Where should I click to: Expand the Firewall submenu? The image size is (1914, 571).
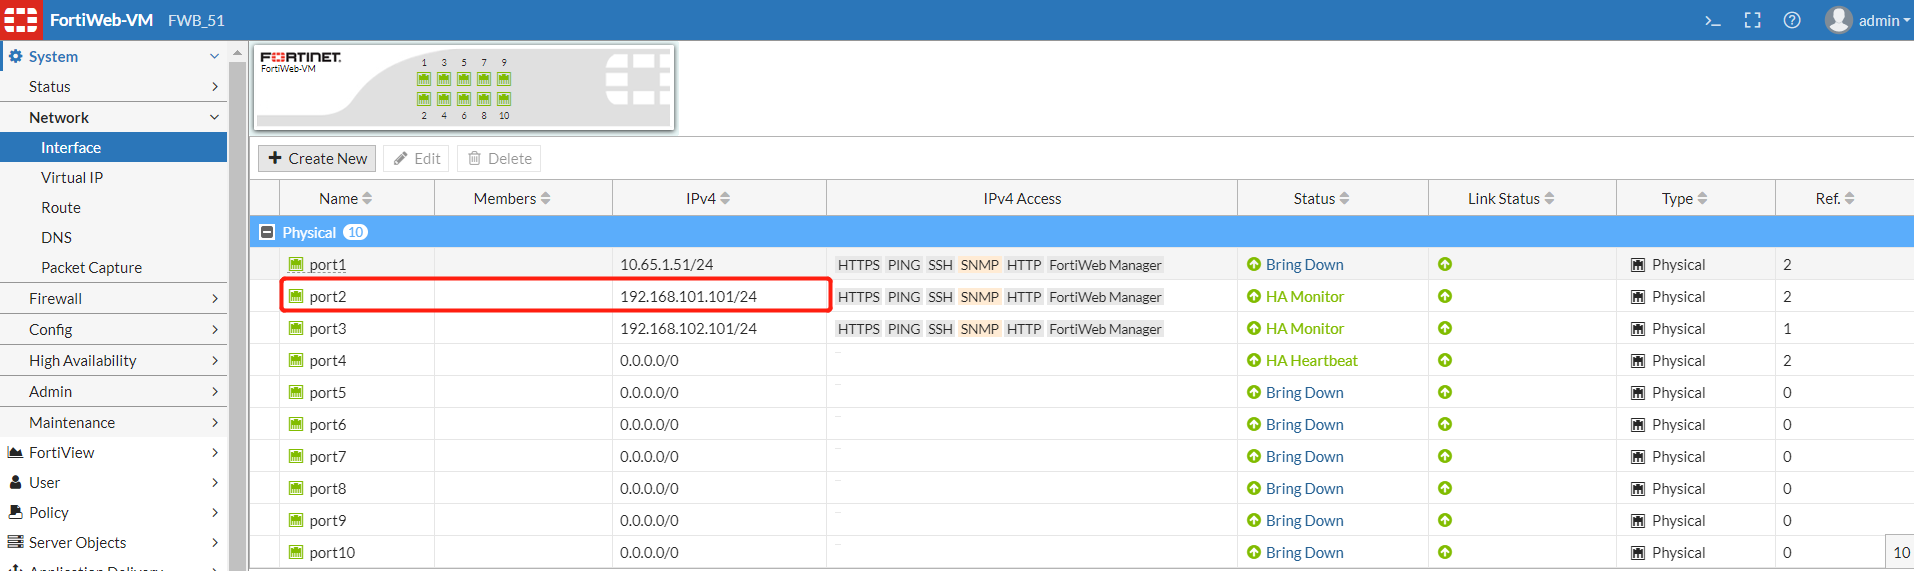(113, 299)
